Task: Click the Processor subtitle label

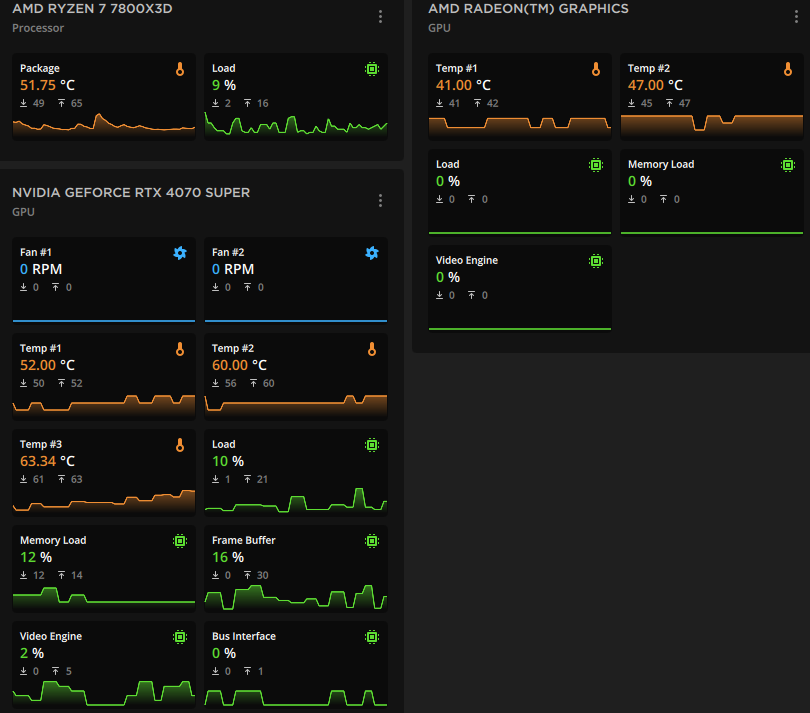Action: click(x=38, y=28)
